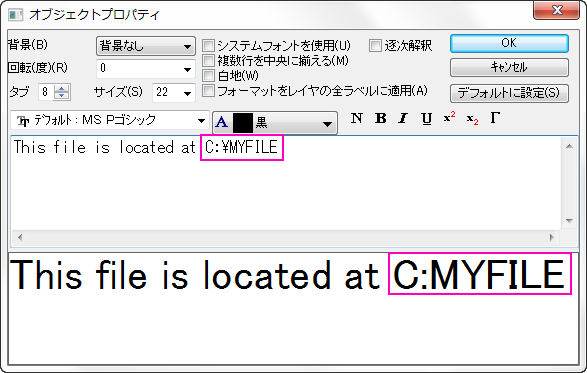The width and height of the screenshot is (587, 373).
Task: Apply superscript formatting icon
Action: [x=449, y=118]
